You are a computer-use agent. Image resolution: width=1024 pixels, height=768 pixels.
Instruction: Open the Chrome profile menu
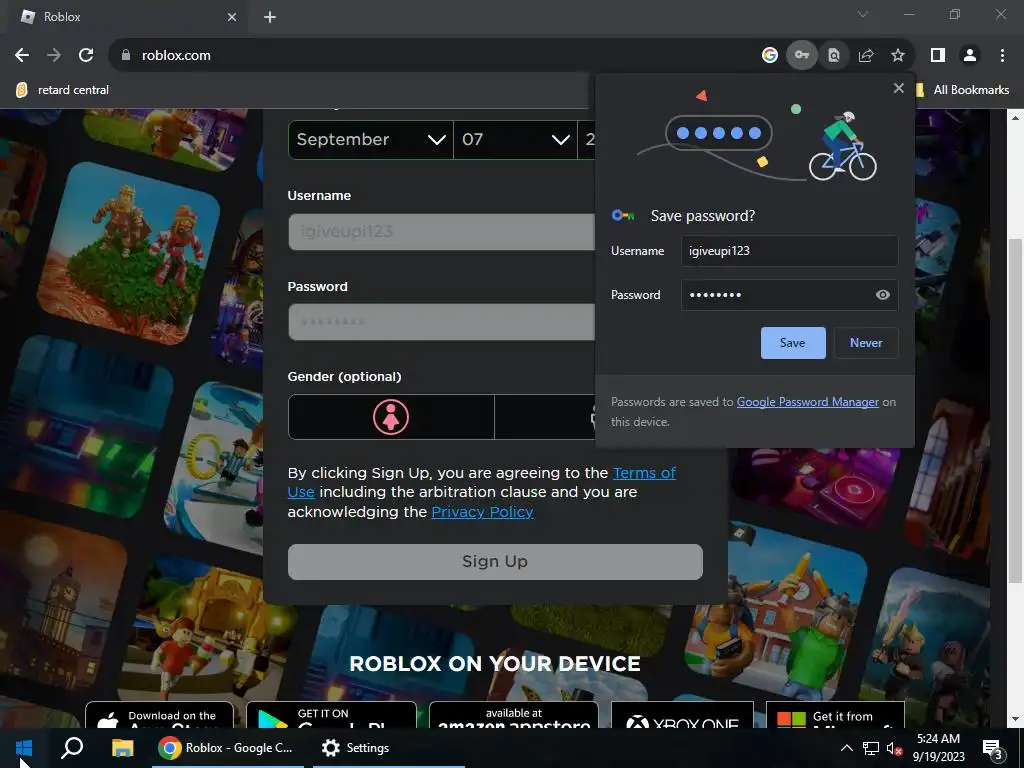[x=970, y=56]
